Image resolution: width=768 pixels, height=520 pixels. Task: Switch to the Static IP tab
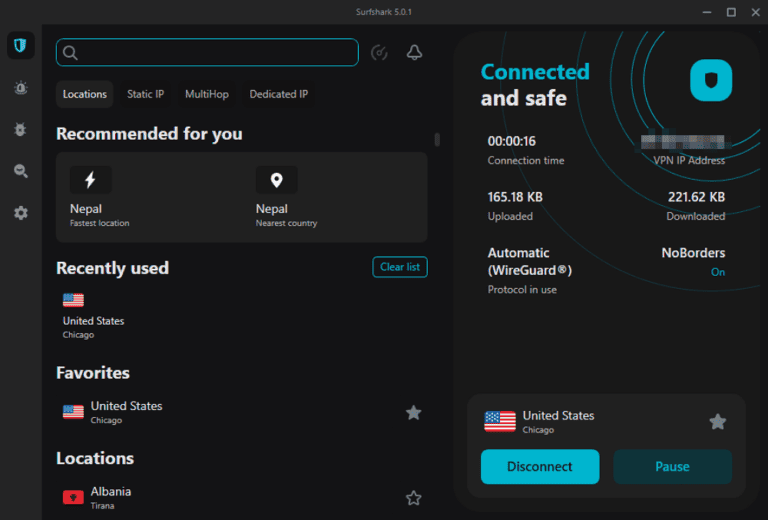point(145,94)
